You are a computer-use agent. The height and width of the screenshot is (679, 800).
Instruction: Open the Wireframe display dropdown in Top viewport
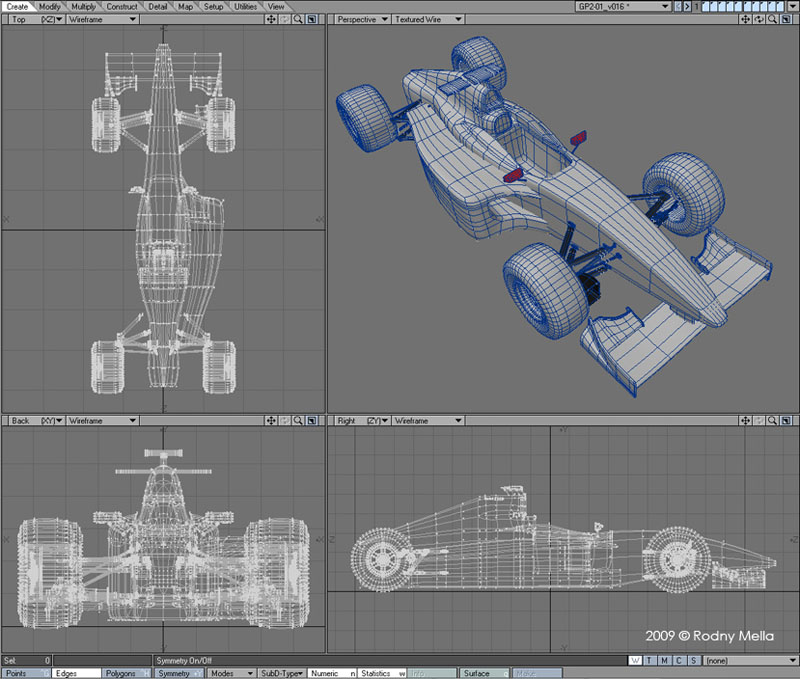[102, 19]
